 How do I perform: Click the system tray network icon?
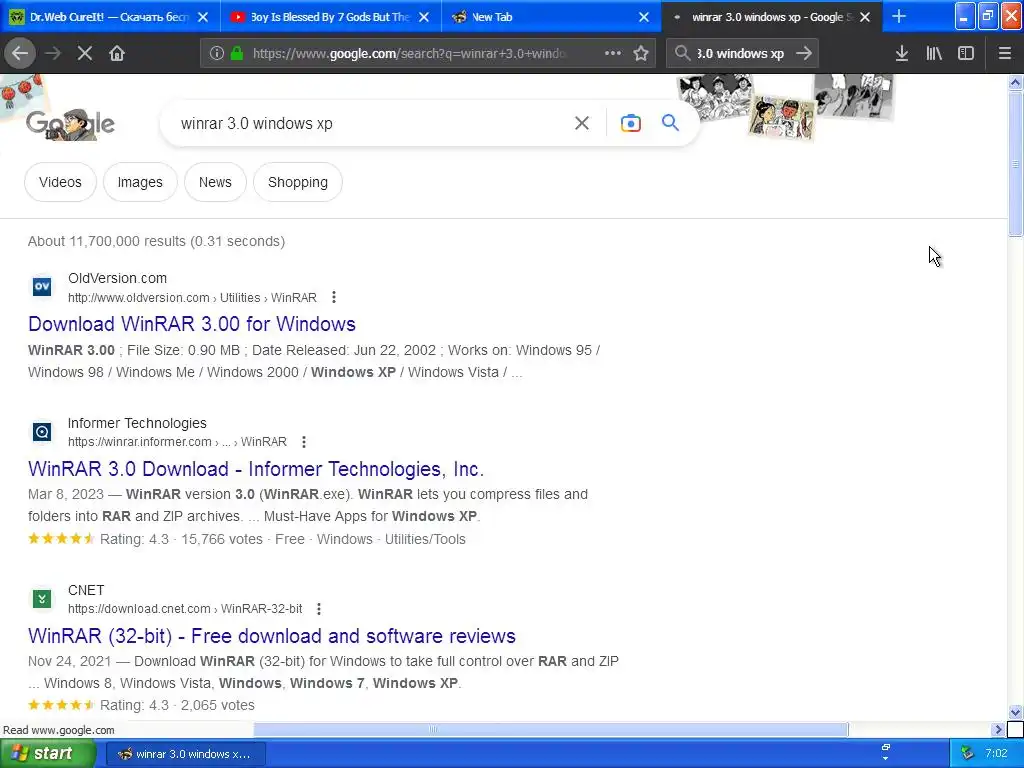point(968,754)
